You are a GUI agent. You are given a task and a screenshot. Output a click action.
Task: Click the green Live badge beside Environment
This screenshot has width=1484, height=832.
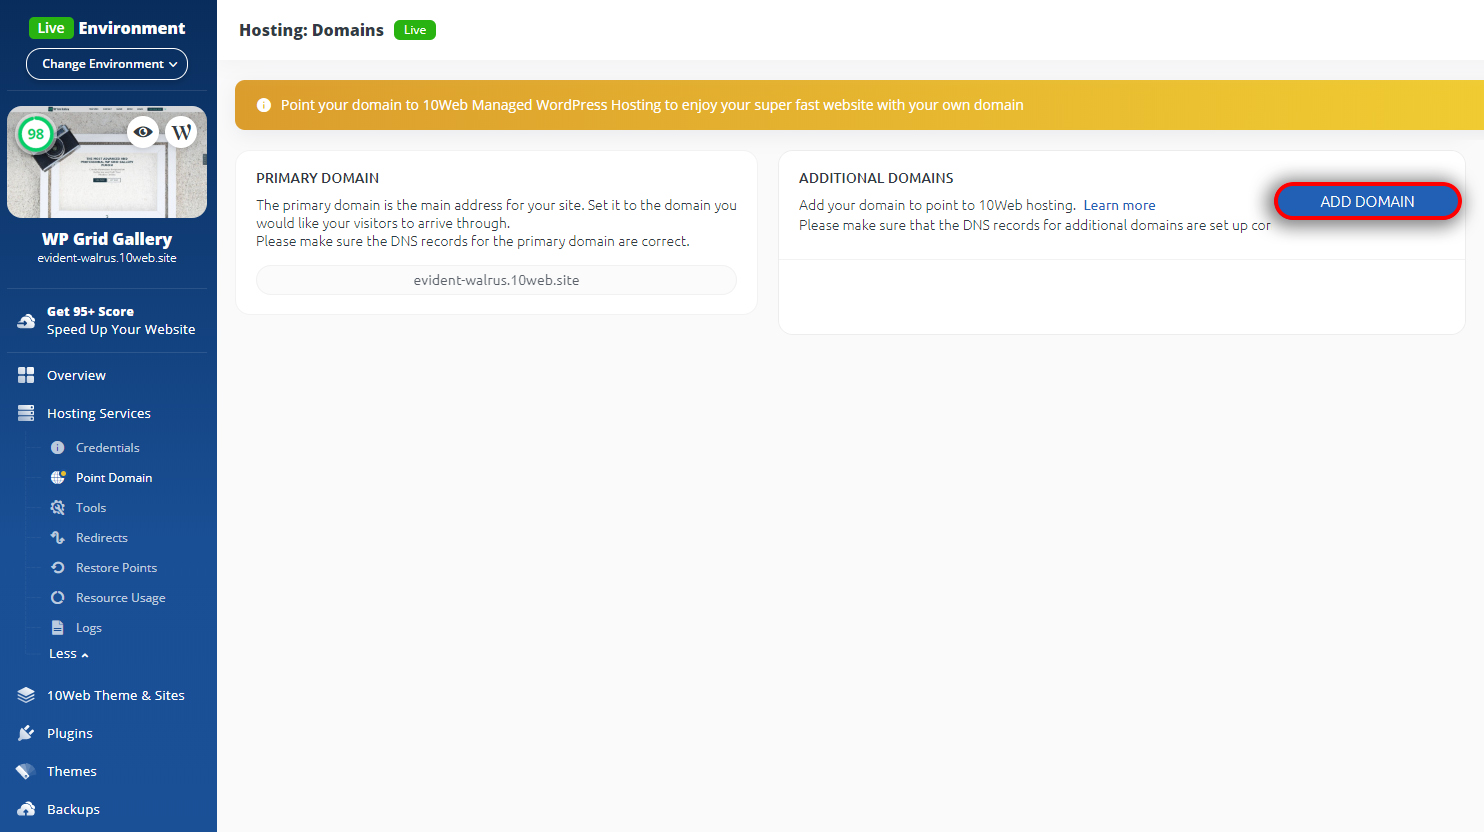tap(51, 28)
